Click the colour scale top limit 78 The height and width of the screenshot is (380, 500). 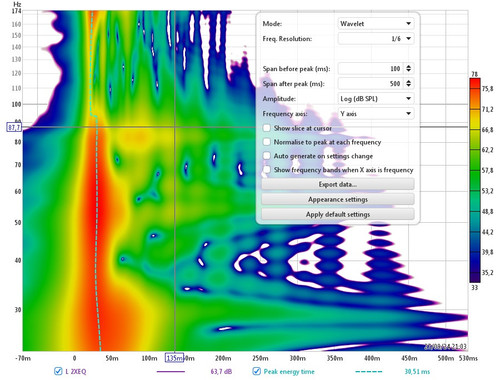point(475,74)
